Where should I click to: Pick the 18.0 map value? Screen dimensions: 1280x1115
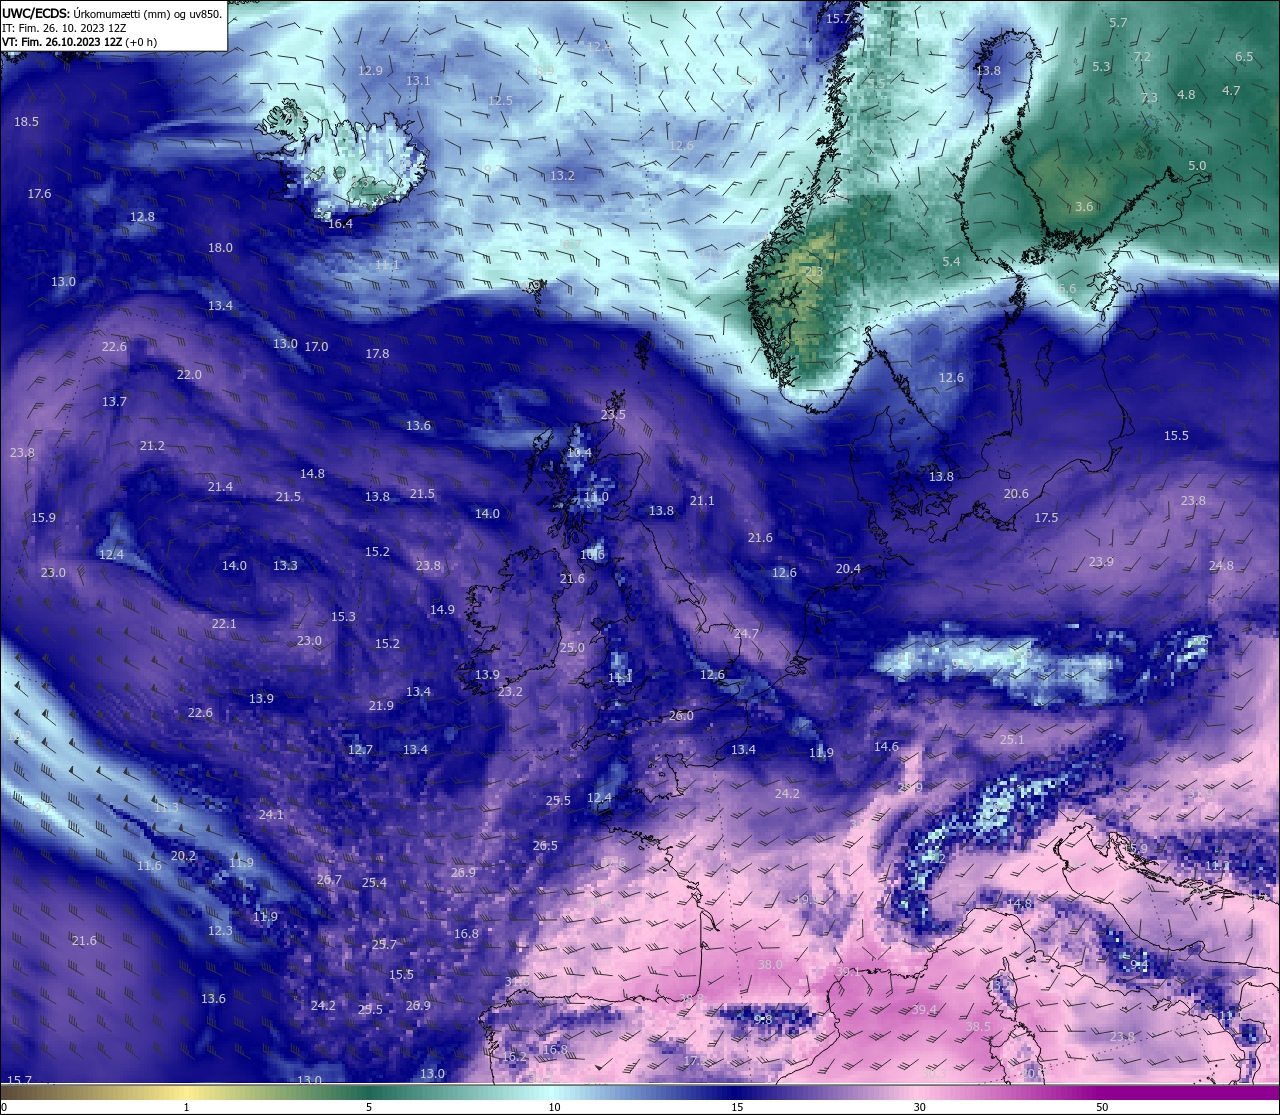coord(220,248)
